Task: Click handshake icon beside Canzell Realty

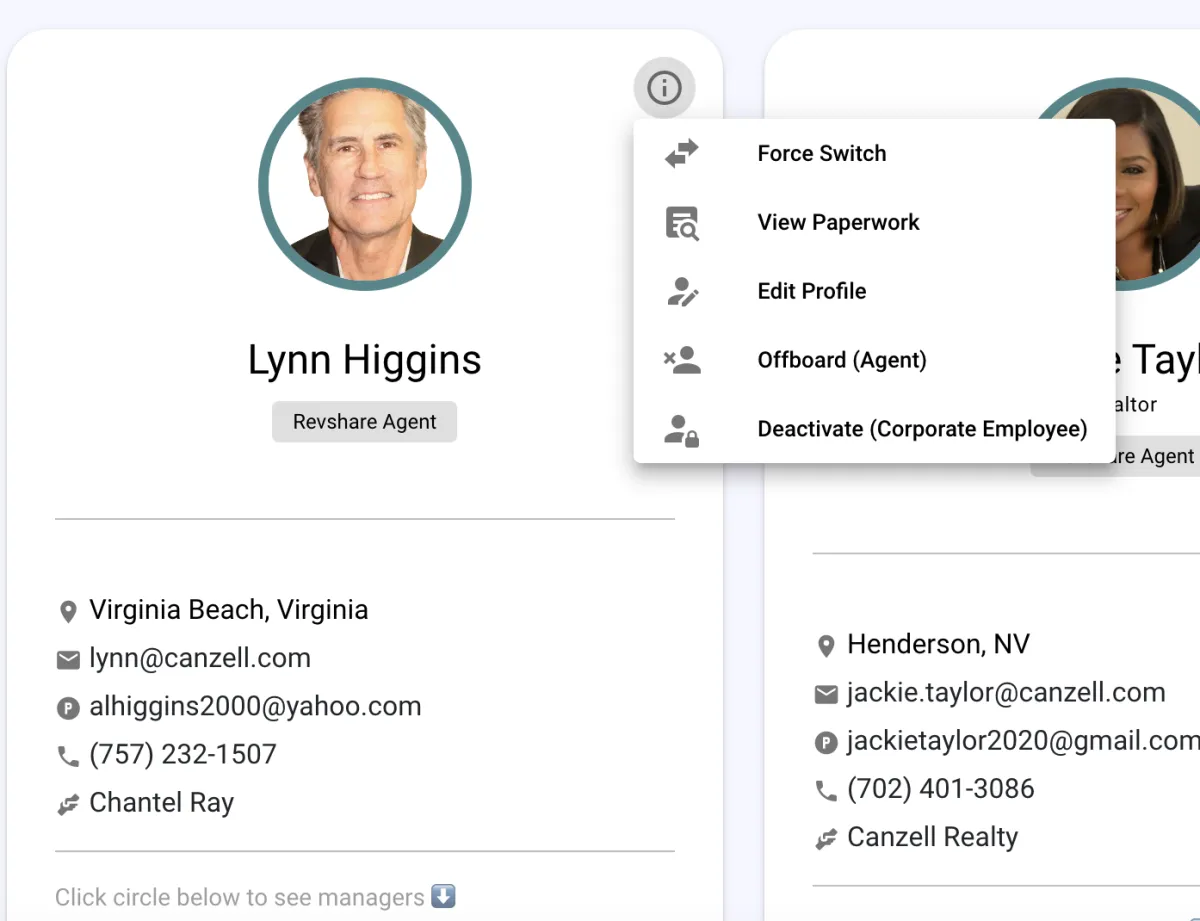Action: click(x=826, y=838)
